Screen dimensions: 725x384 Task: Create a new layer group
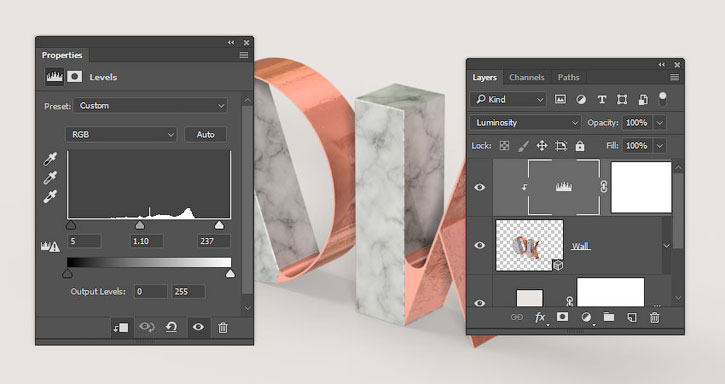609,317
